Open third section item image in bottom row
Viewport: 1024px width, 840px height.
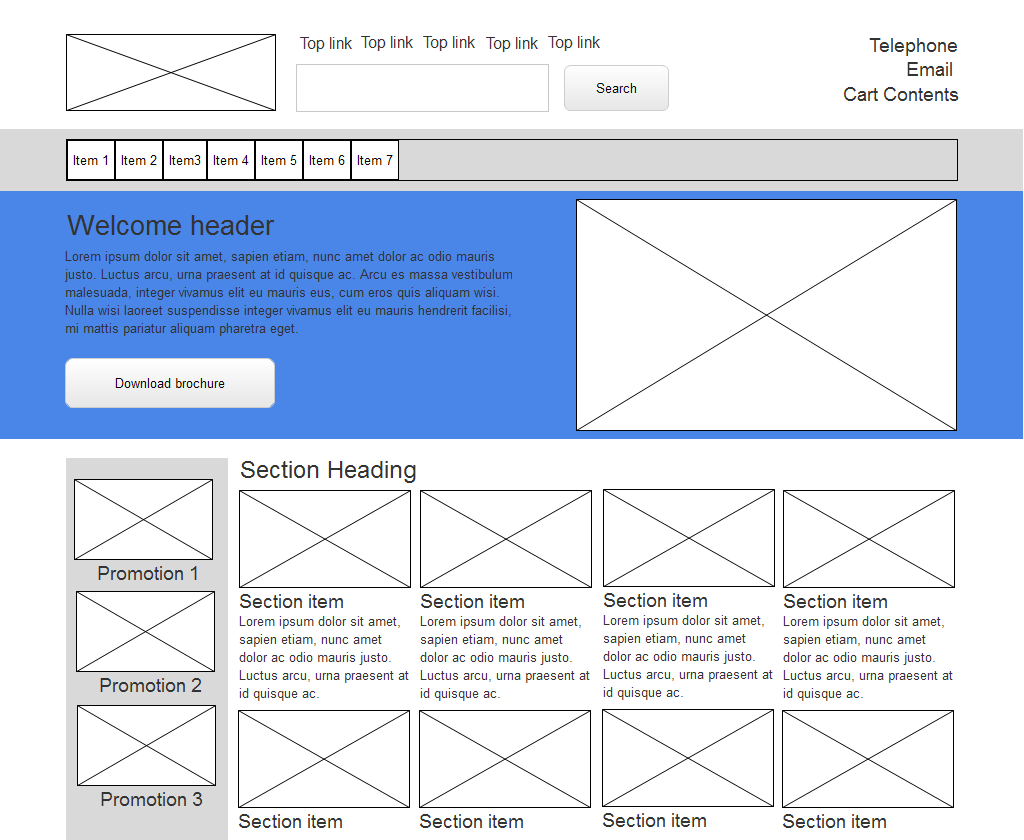point(688,758)
